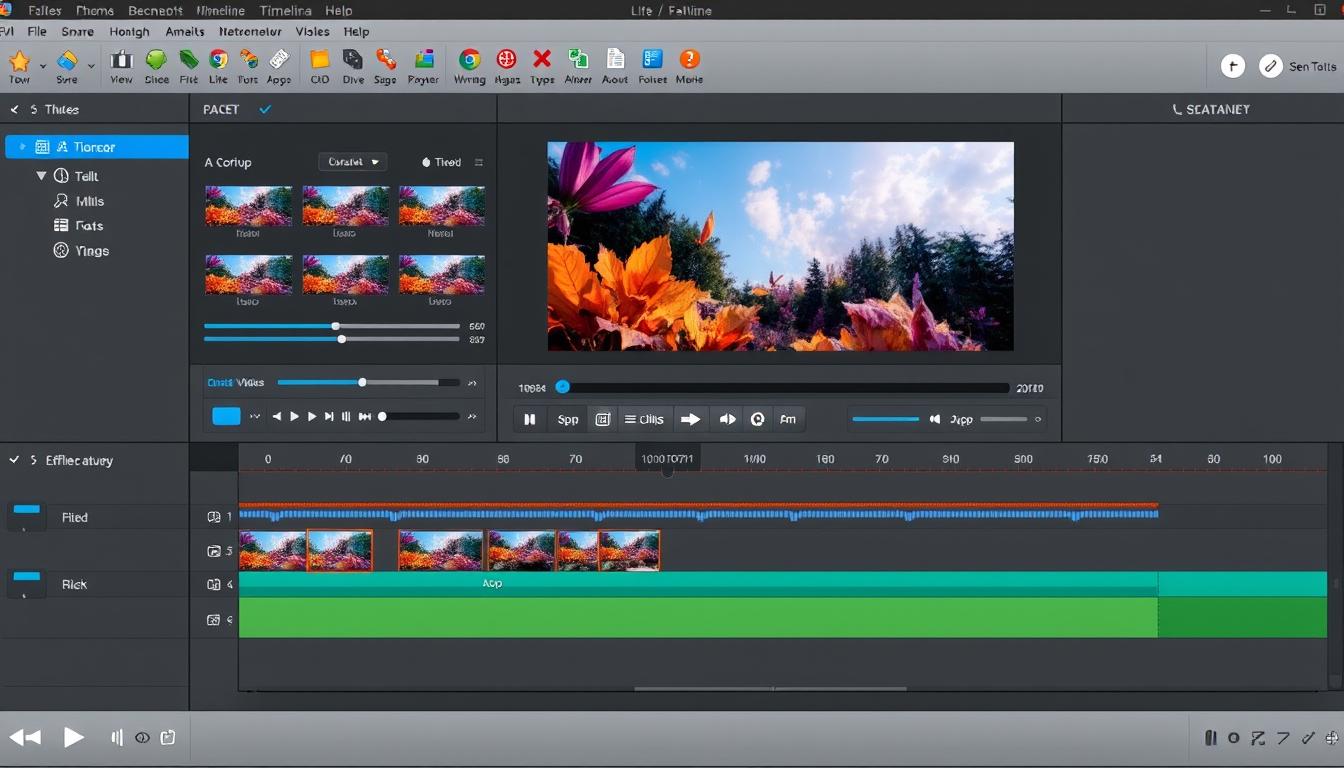Click the green 'Slice' toolbar icon

156,60
